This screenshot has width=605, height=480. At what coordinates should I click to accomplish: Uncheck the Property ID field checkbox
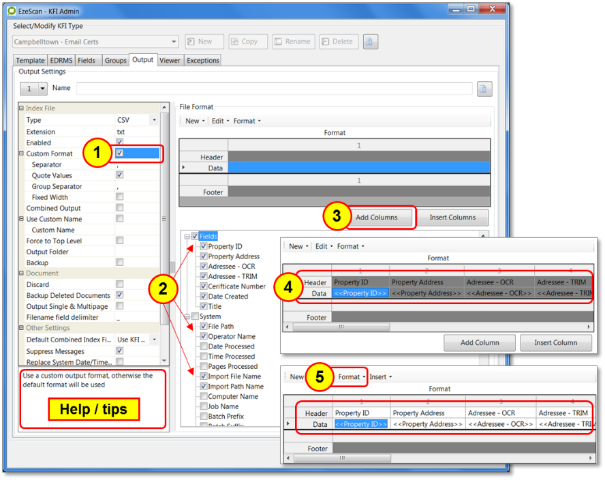point(203,246)
